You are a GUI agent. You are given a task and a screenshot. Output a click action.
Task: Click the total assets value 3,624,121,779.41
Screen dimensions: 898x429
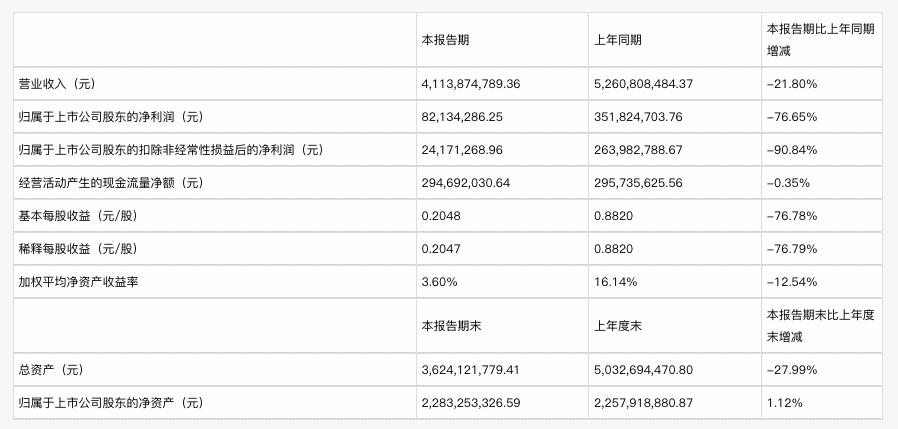[x=470, y=369]
